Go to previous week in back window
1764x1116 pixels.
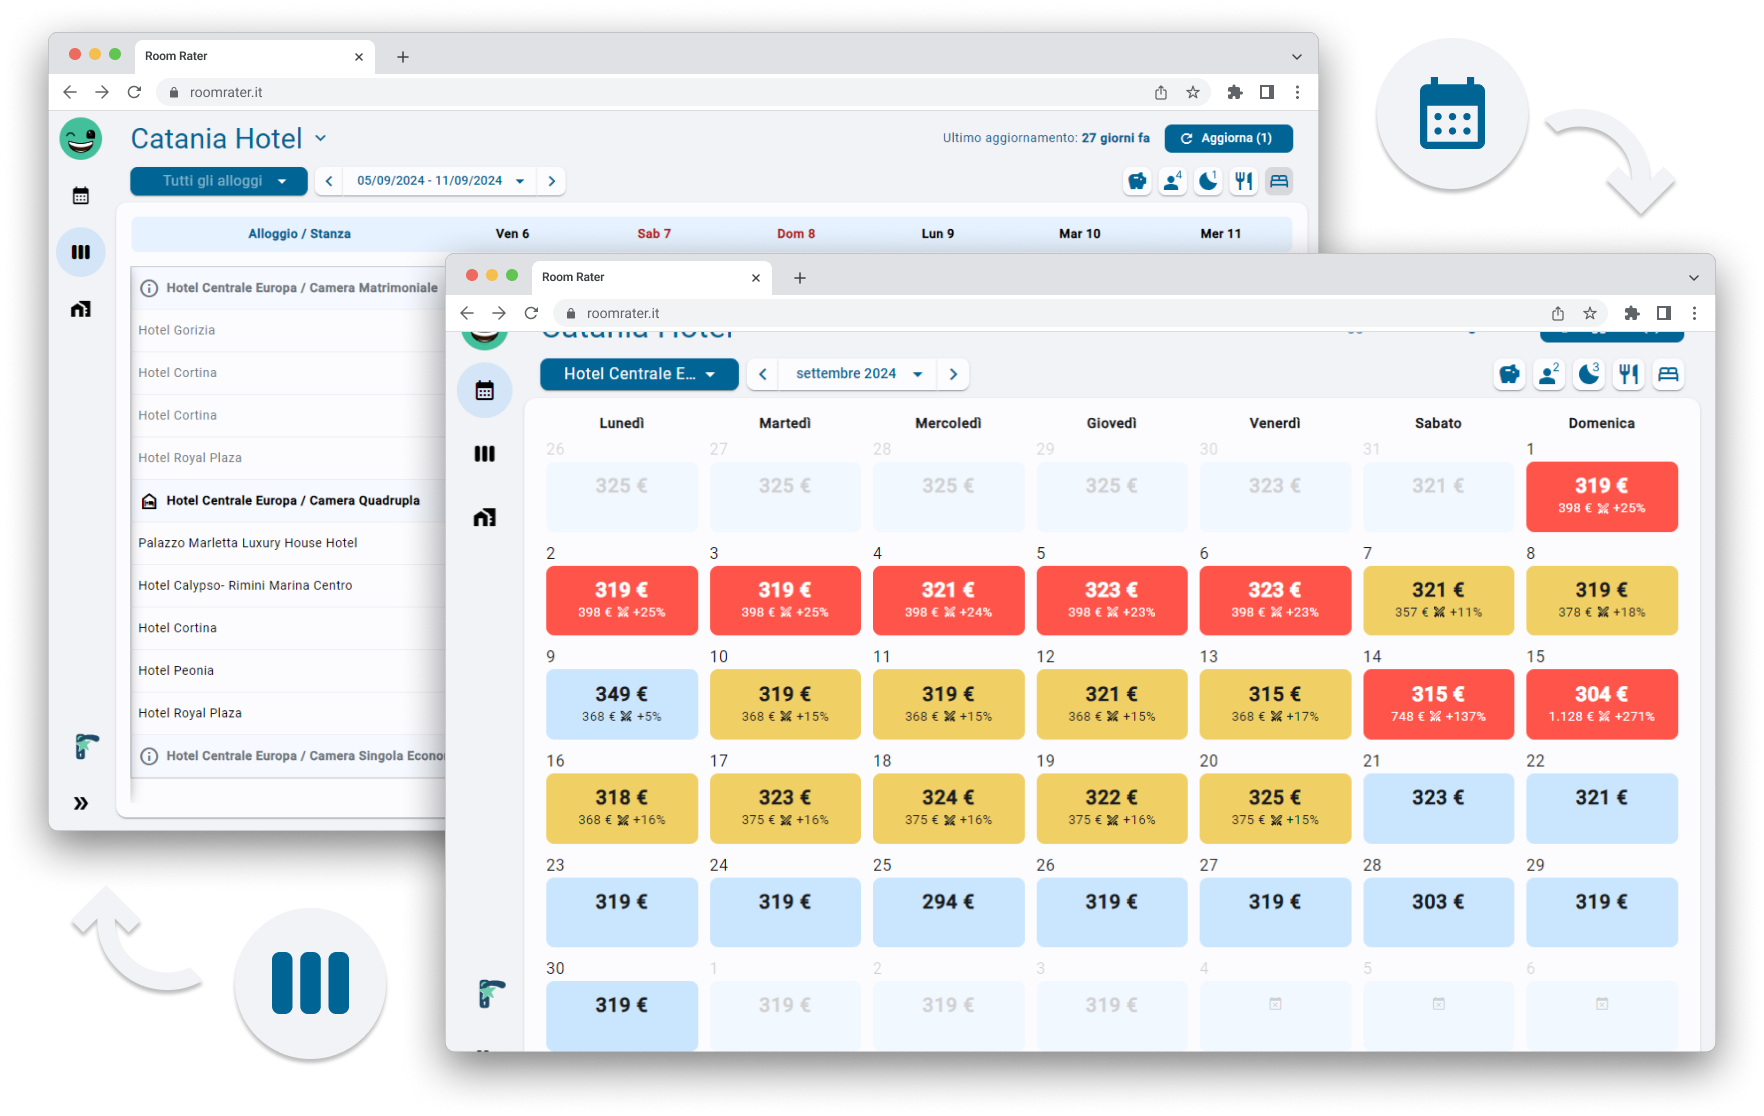click(x=329, y=181)
